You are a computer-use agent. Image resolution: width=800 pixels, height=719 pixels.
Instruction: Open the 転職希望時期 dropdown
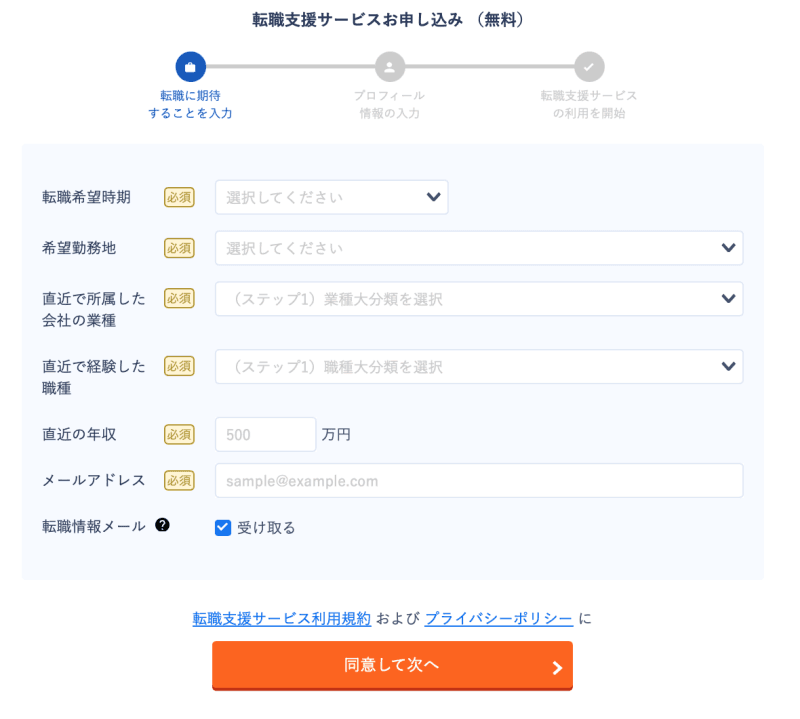[x=332, y=197]
